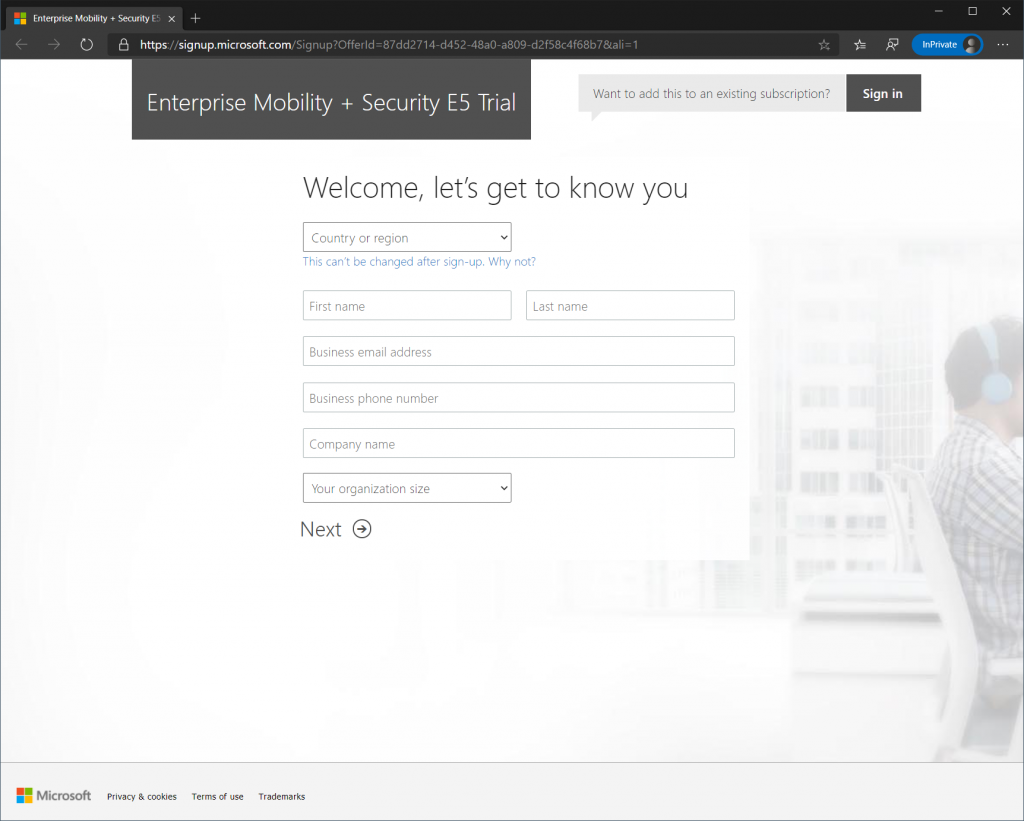This screenshot has height=821, width=1024.
Task: Click the InPrivate profile badge
Action: click(x=947, y=44)
